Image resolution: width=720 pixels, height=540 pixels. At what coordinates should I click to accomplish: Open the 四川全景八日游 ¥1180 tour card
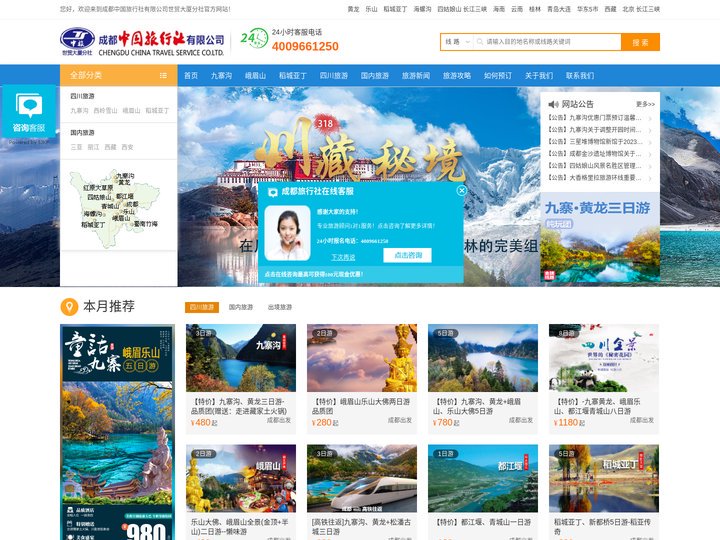pos(604,379)
